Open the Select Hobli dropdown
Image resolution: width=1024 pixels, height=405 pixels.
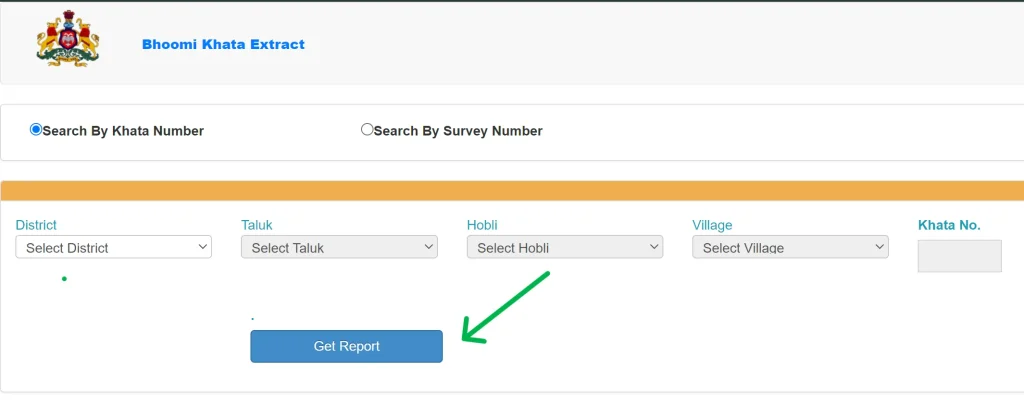tap(565, 247)
